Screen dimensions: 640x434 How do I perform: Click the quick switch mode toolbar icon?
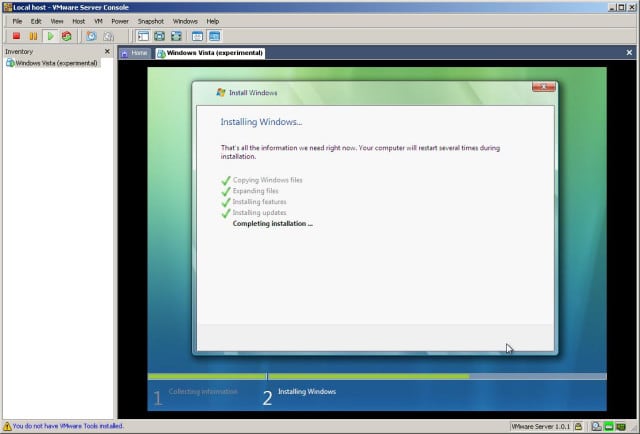160,36
